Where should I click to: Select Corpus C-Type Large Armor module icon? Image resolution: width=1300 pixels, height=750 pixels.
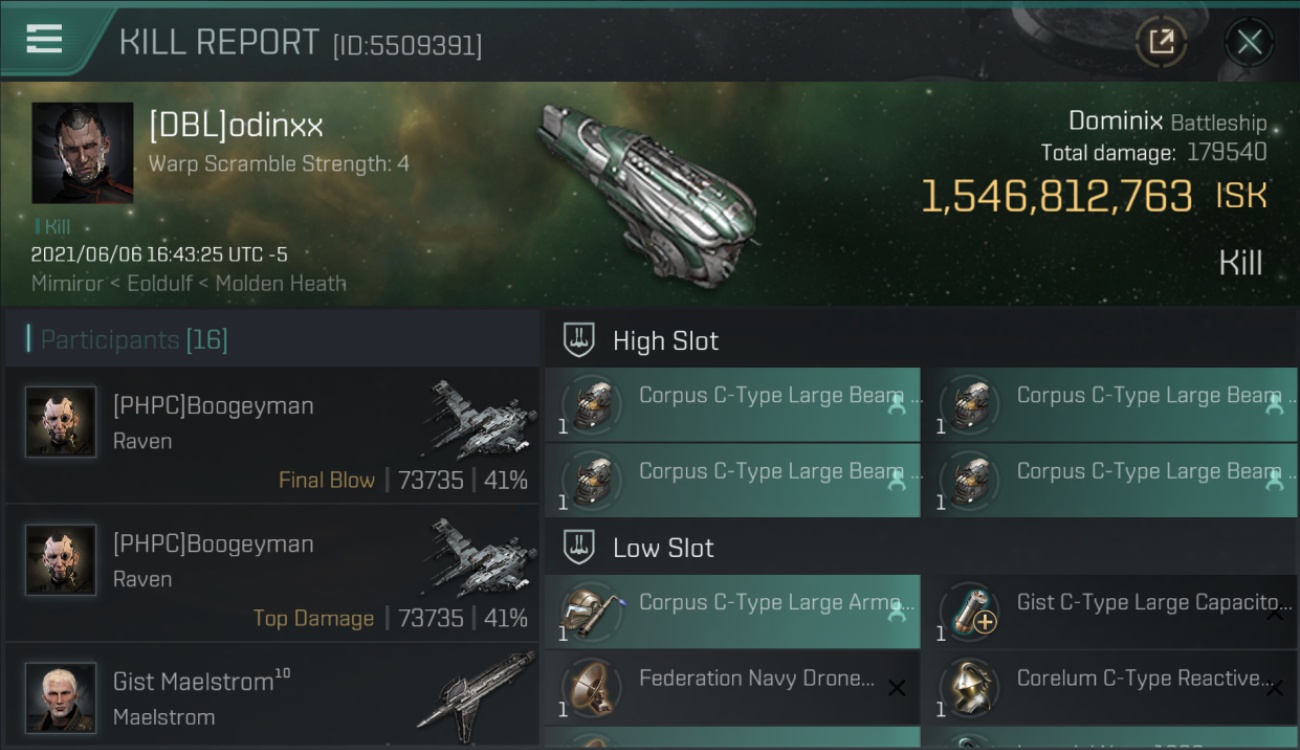click(592, 610)
